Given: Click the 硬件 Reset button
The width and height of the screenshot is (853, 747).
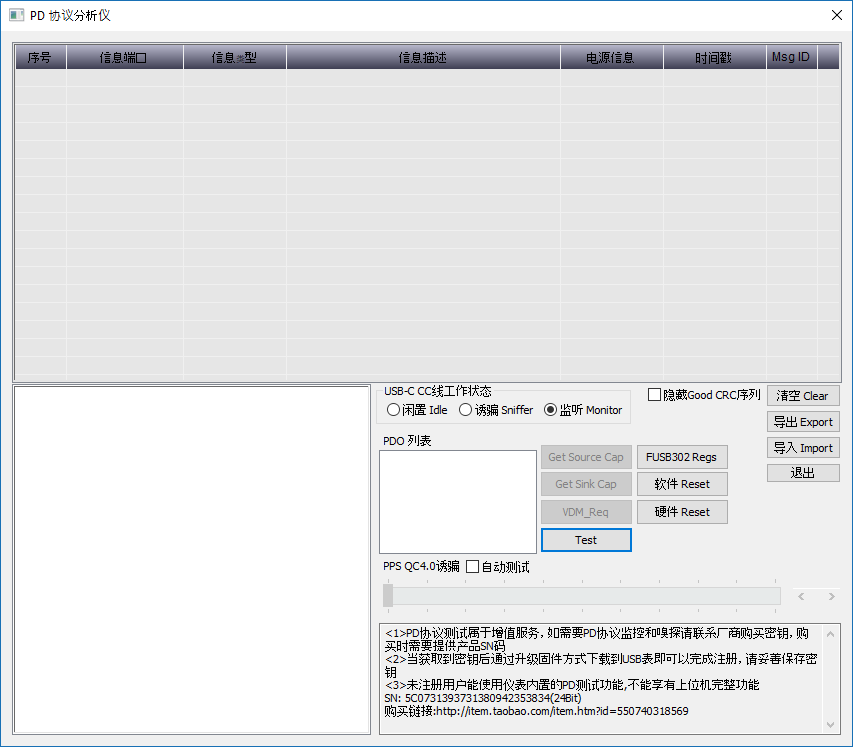Looking at the screenshot, I should 682,512.
